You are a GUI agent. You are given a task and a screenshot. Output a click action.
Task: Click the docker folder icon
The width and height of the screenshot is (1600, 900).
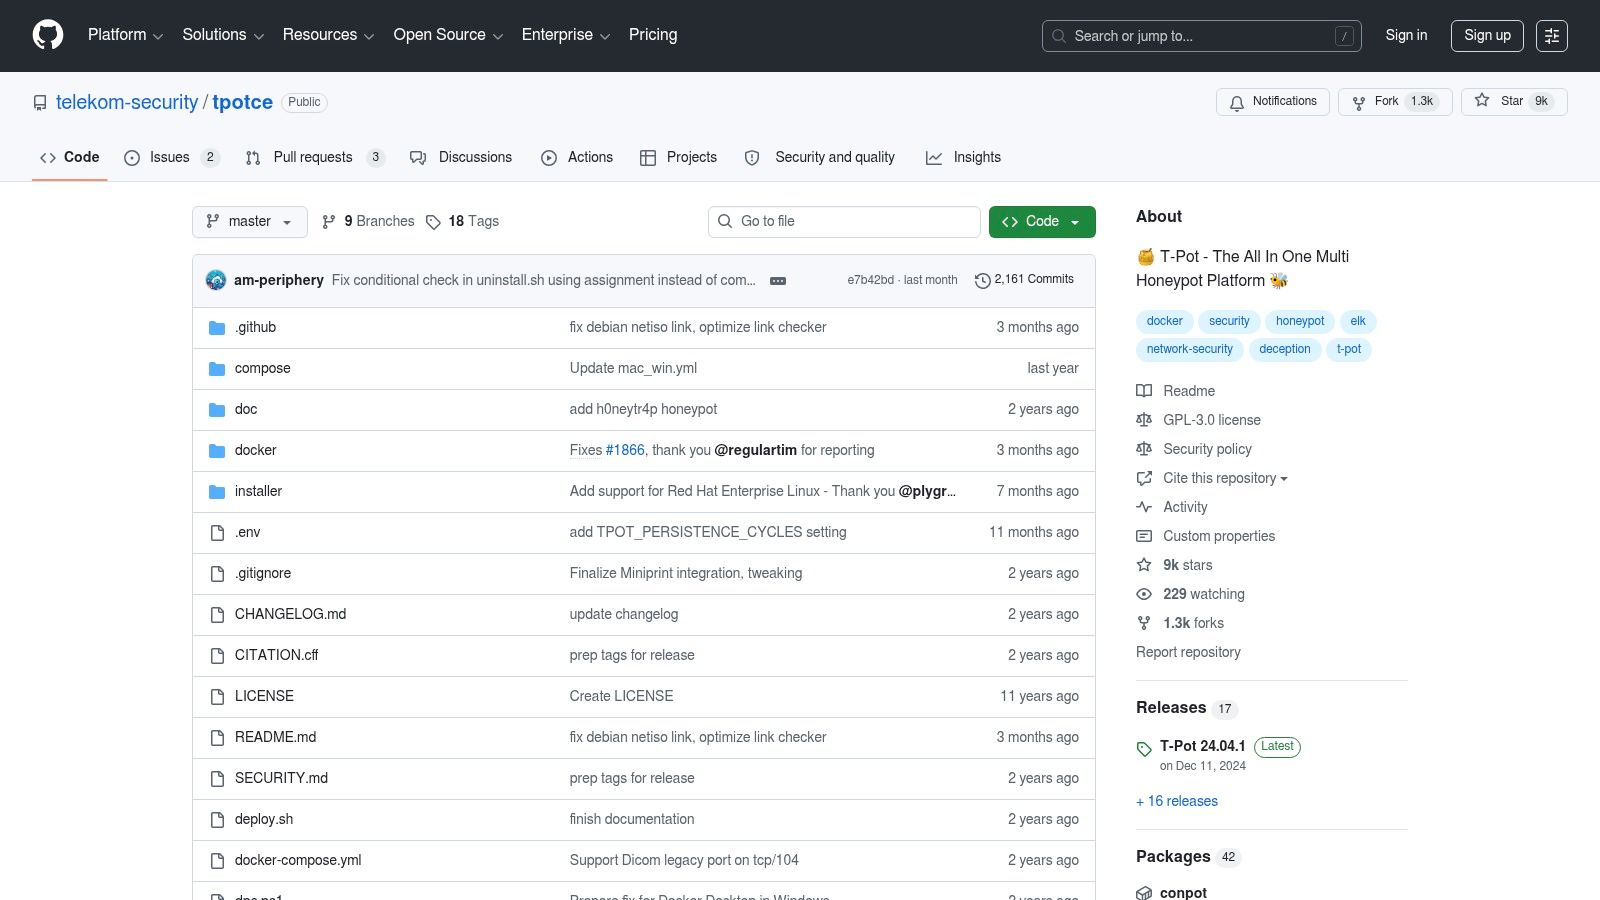pyautogui.click(x=217, y=450)
